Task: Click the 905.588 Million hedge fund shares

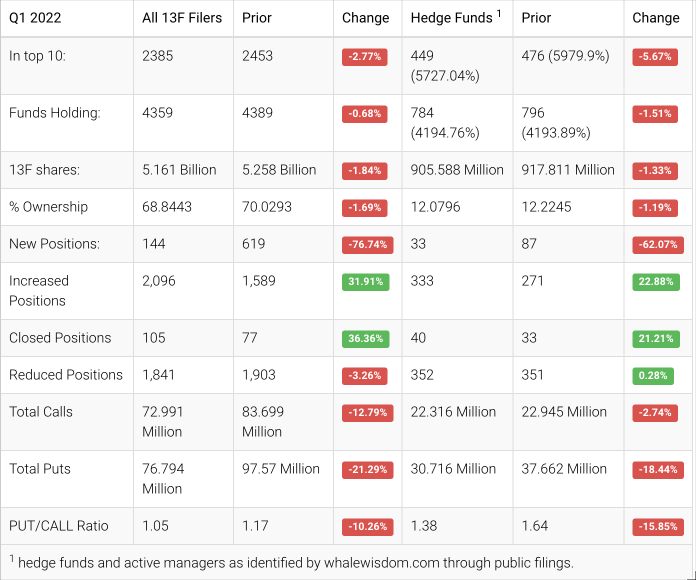Action: (457, 170)
